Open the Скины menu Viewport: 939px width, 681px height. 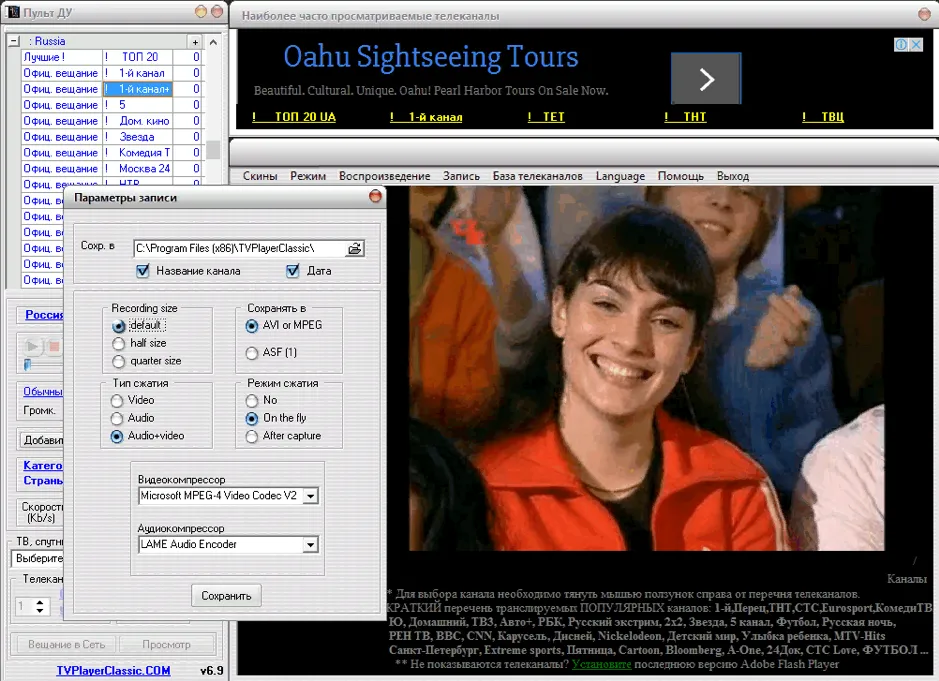coord(260,176)
